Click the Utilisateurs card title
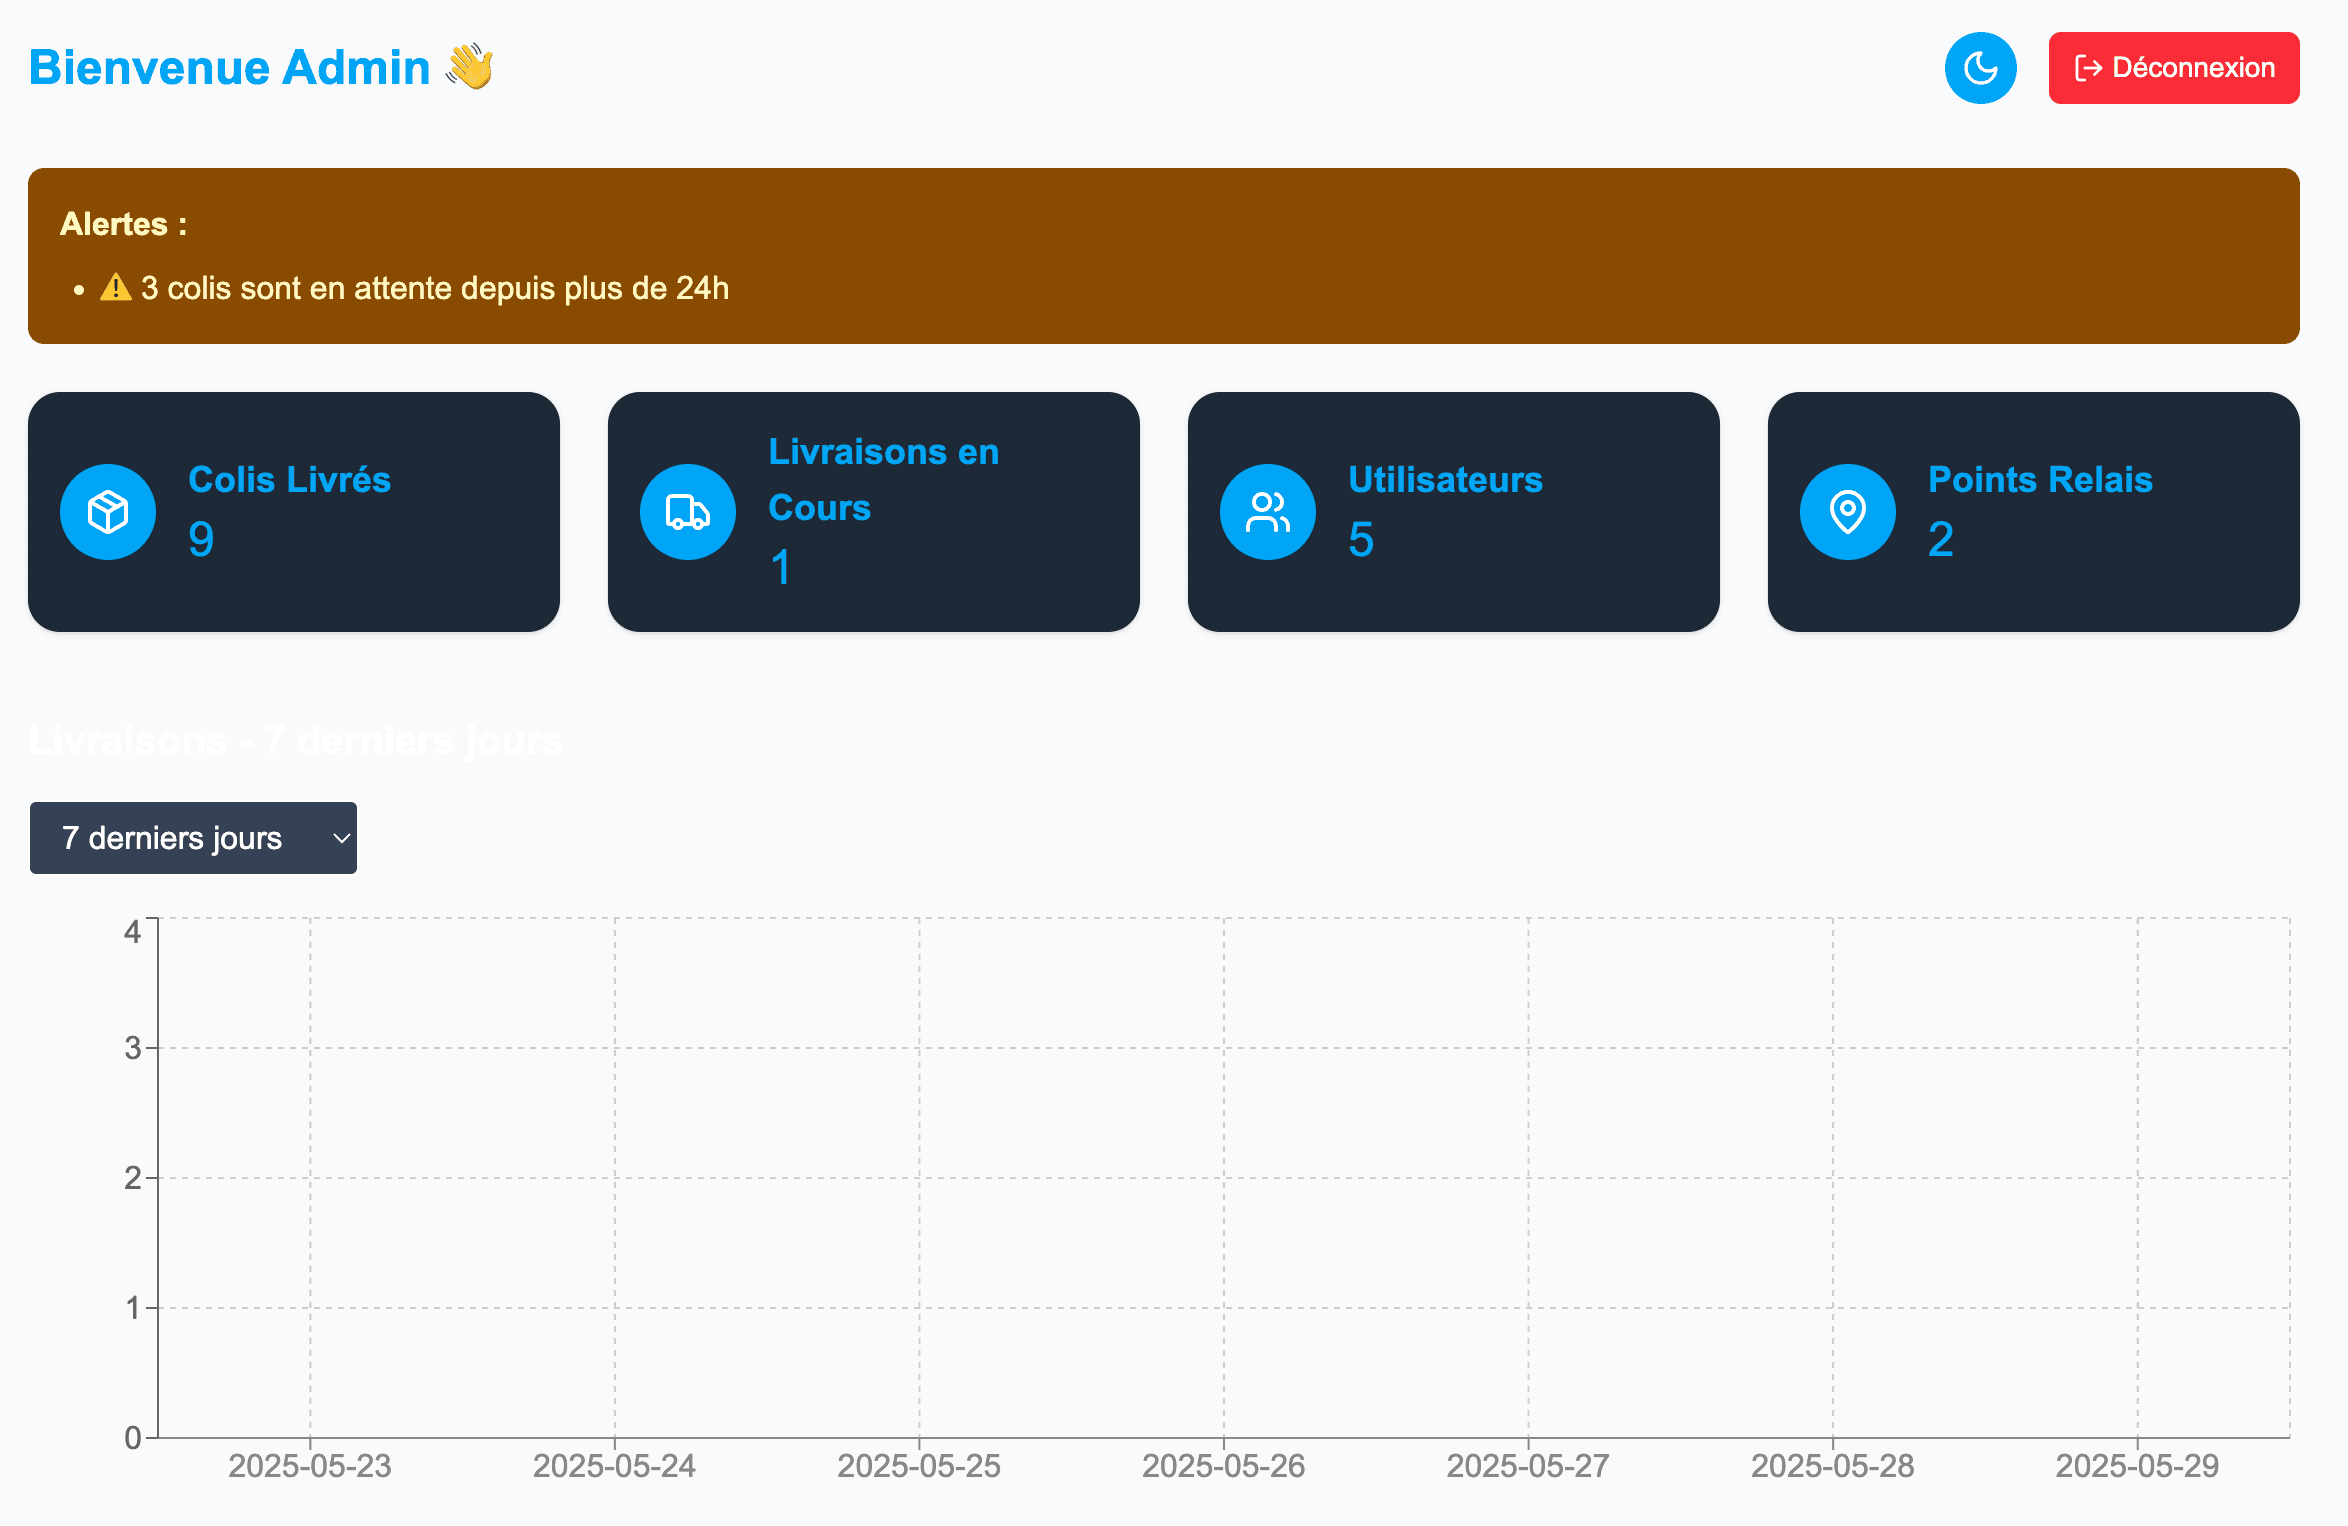The width and height of the screenshot is (2348, 1526). [1445, 480]
